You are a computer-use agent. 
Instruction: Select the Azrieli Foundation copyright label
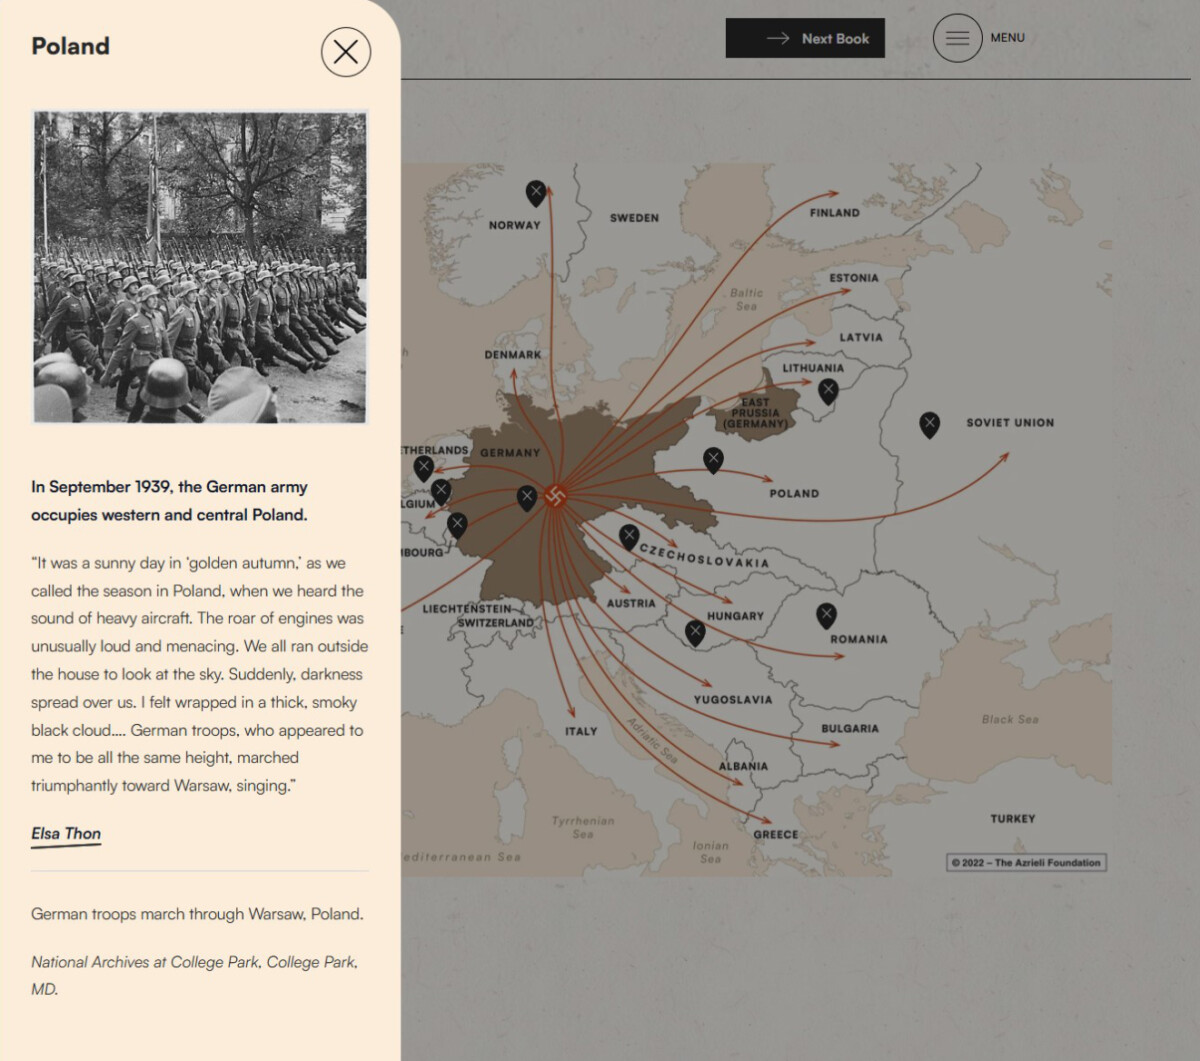[x=1026, y=862]
